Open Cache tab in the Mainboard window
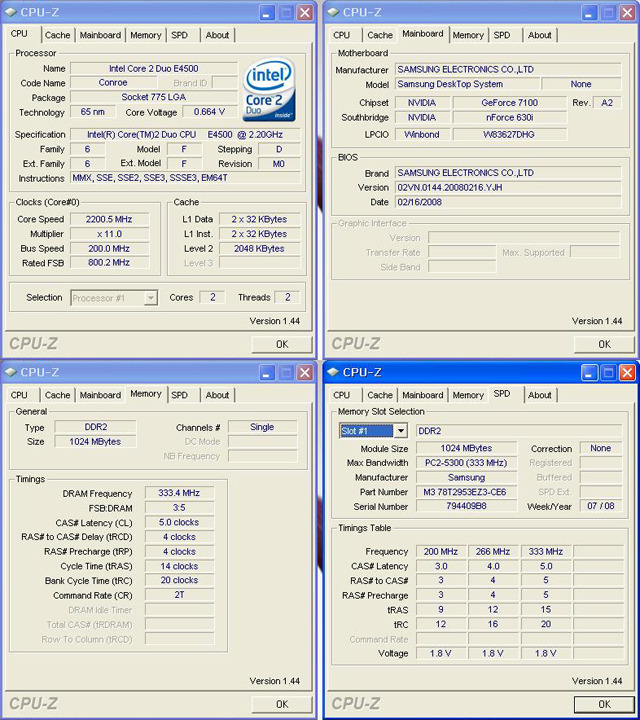The image size is (640, 720). tap(380, 35)
